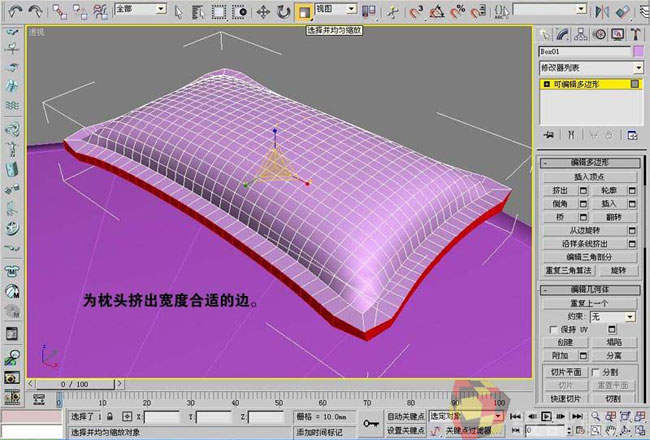Viewport: 650px width, 440px height.
Task: Click the 轮廓 outline button
Action: 609,190
